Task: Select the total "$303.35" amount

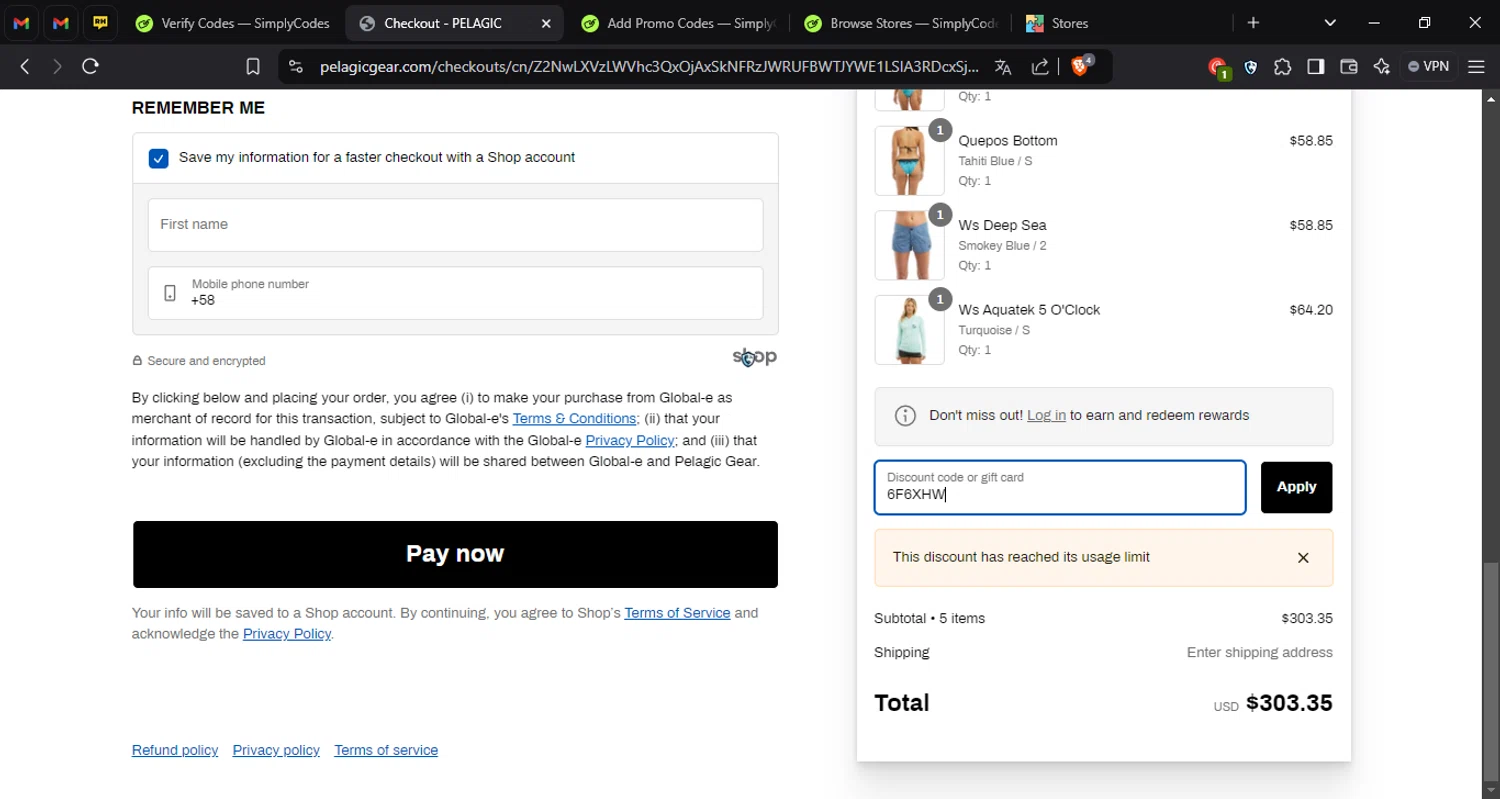Action: click(1290, 703)
